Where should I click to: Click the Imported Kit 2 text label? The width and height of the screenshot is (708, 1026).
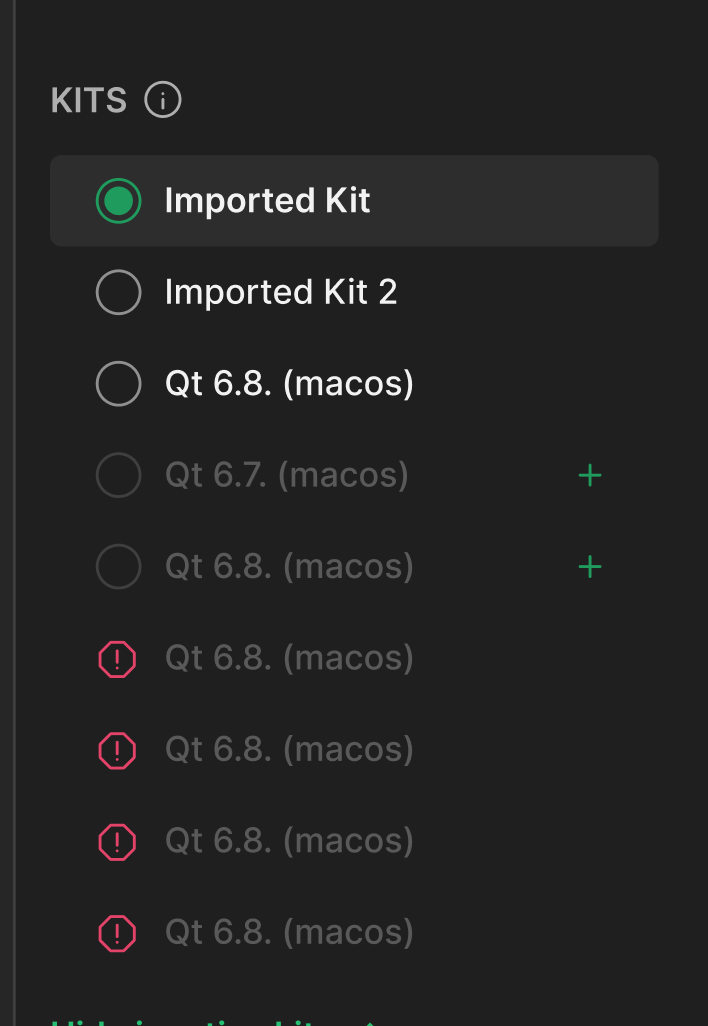click(281, 293)
